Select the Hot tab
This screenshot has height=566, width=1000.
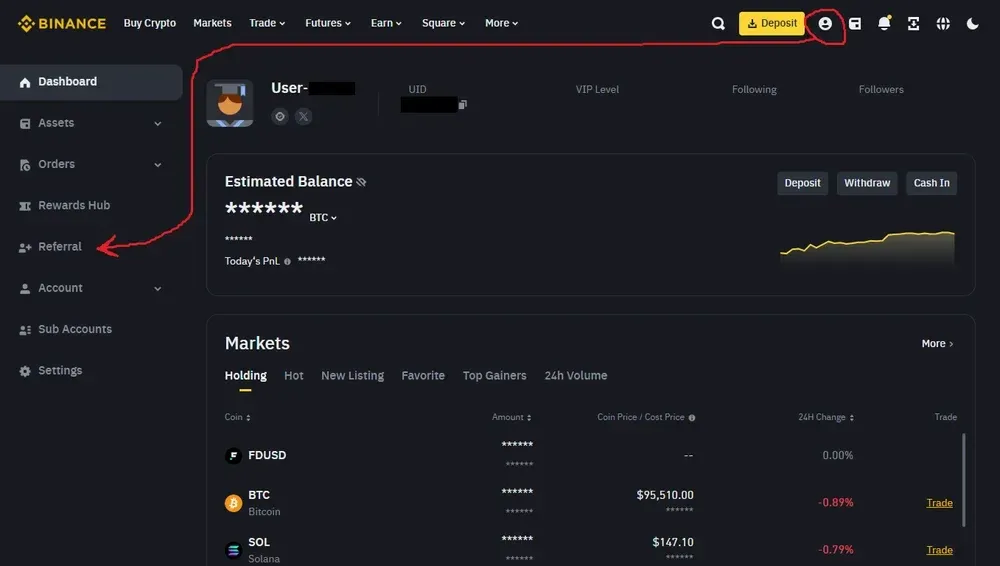[293, 376]
